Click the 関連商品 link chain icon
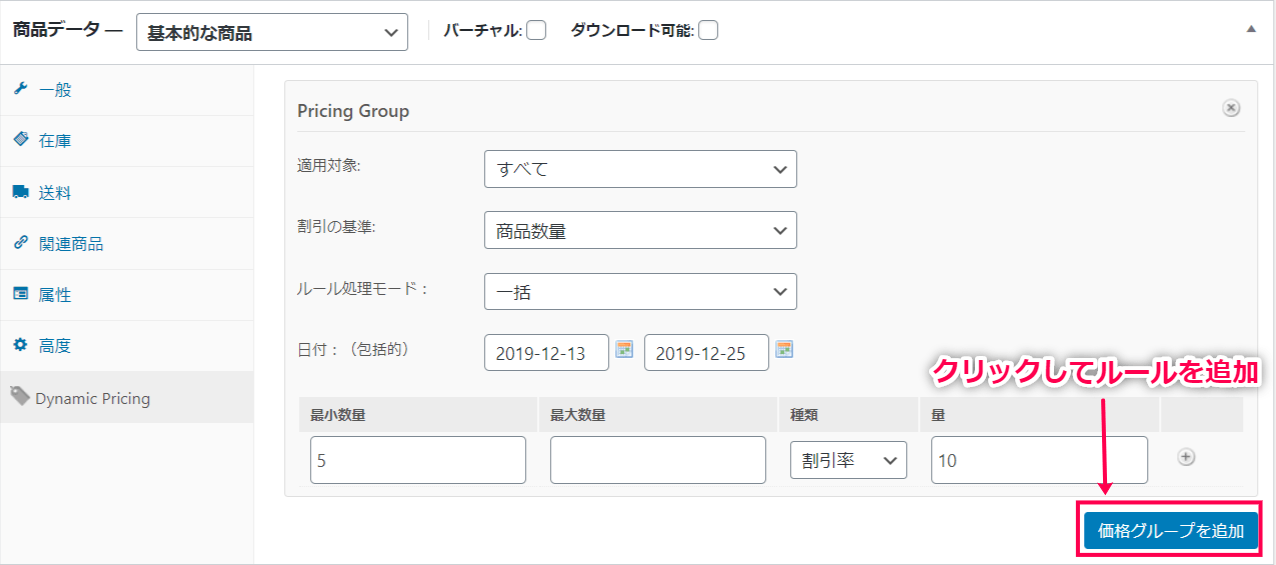This screenshot has width=1276, height=565. [x=20, y=243]
